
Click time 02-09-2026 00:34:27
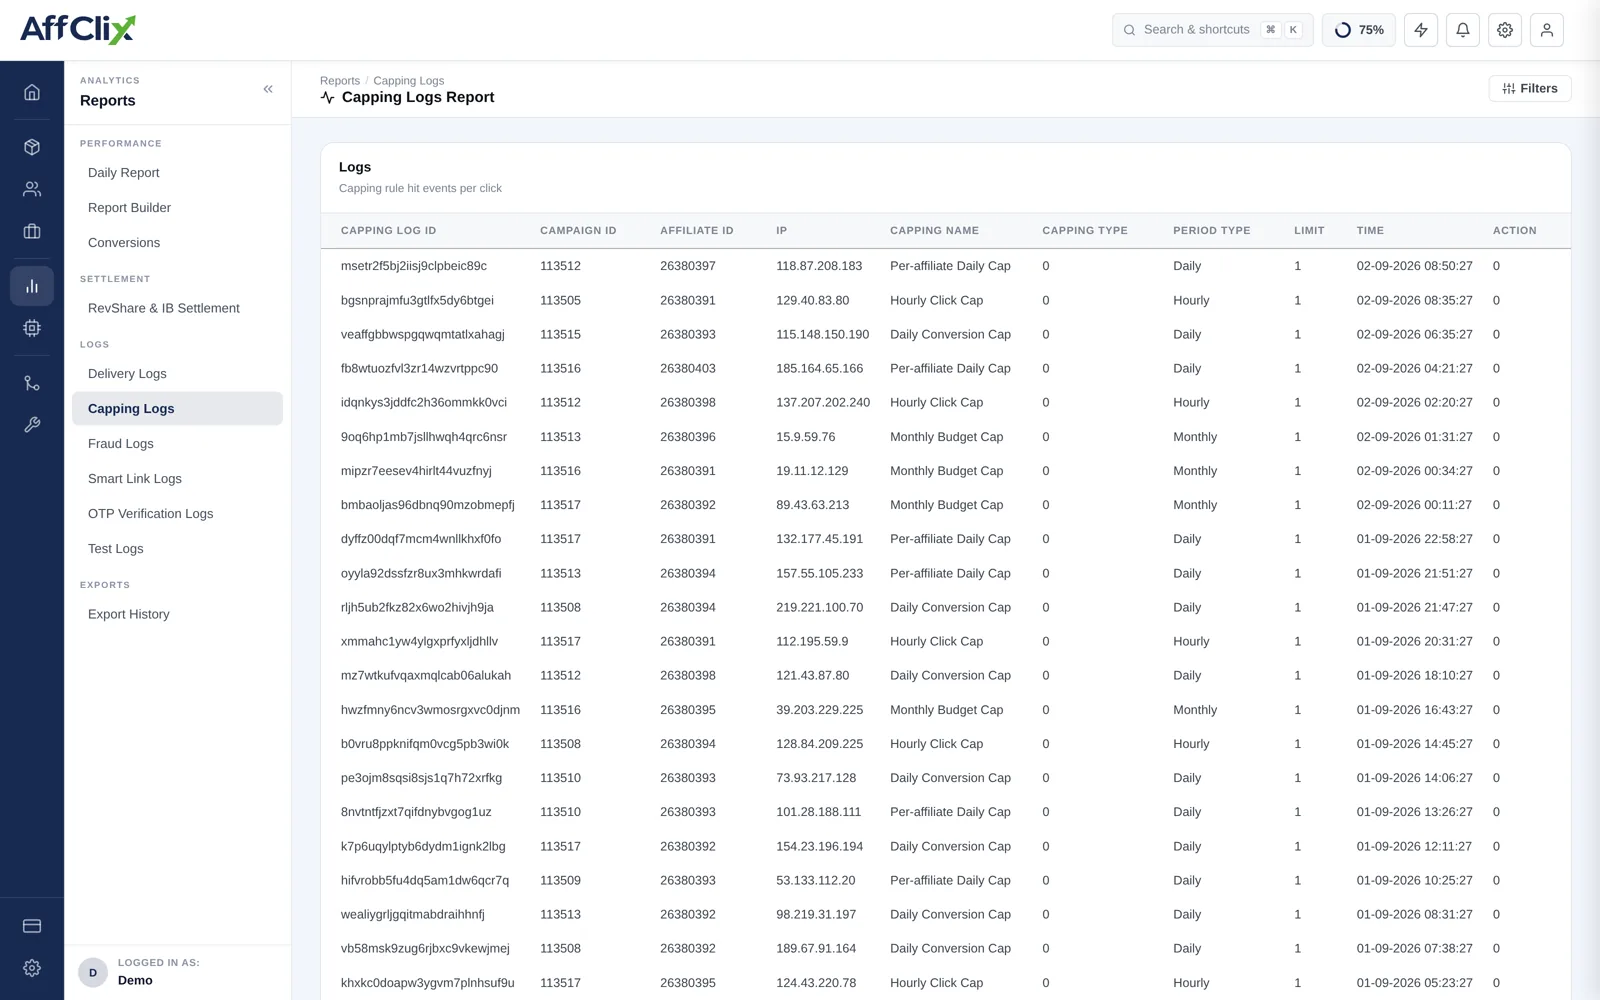pos(1414,471)
